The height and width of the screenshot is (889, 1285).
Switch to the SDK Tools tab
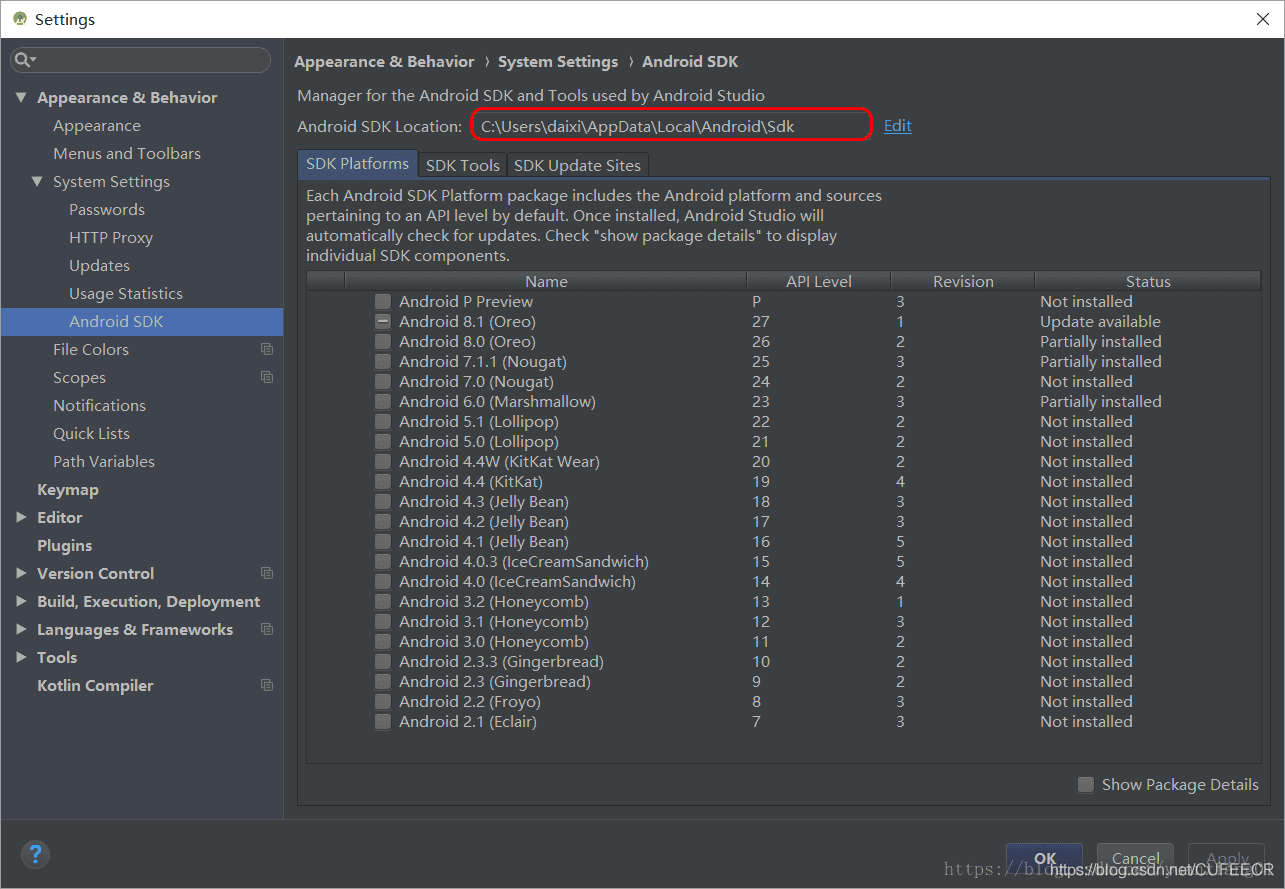pos(462,165)
